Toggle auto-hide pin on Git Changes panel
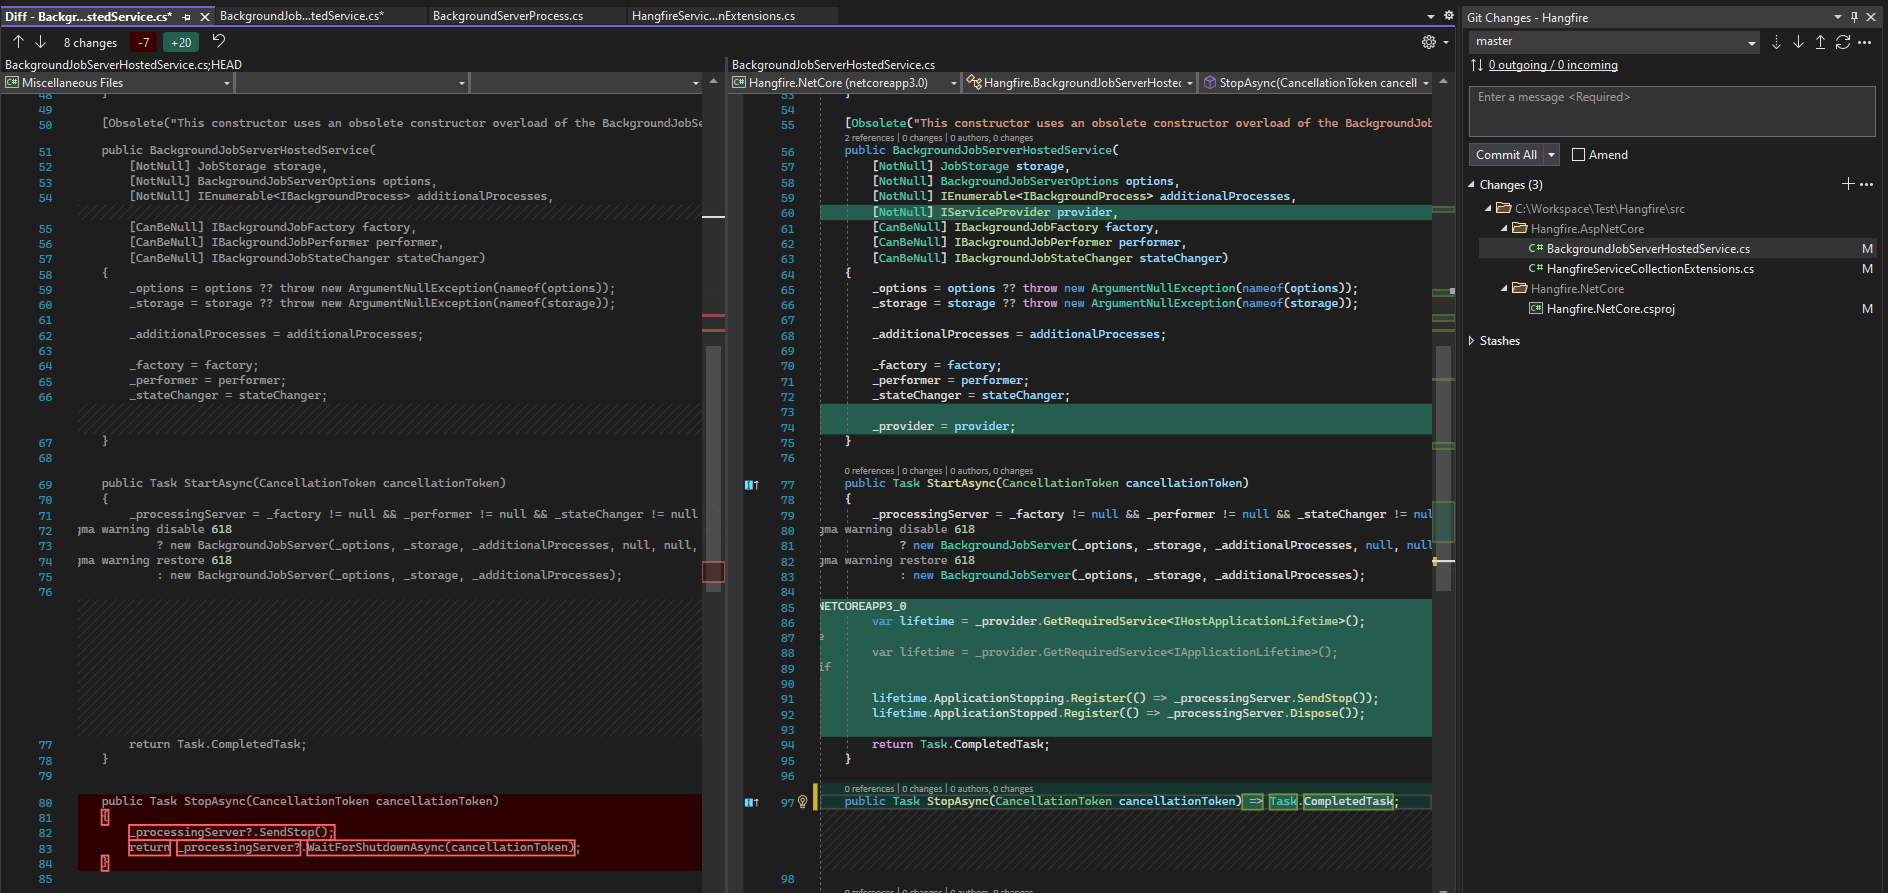1888x893 pixels. 1854,17
